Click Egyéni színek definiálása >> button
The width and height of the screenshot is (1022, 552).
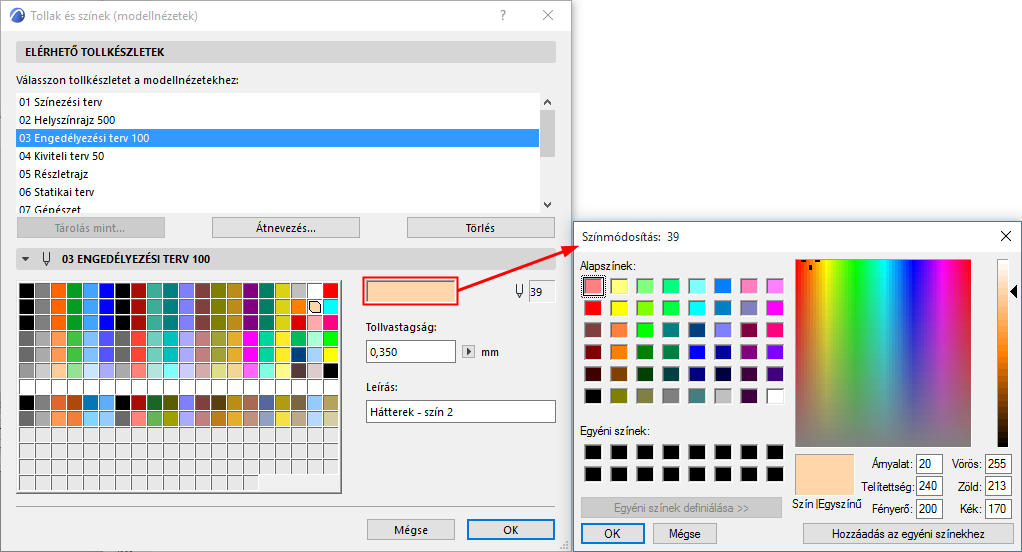[x=681, y=508]
